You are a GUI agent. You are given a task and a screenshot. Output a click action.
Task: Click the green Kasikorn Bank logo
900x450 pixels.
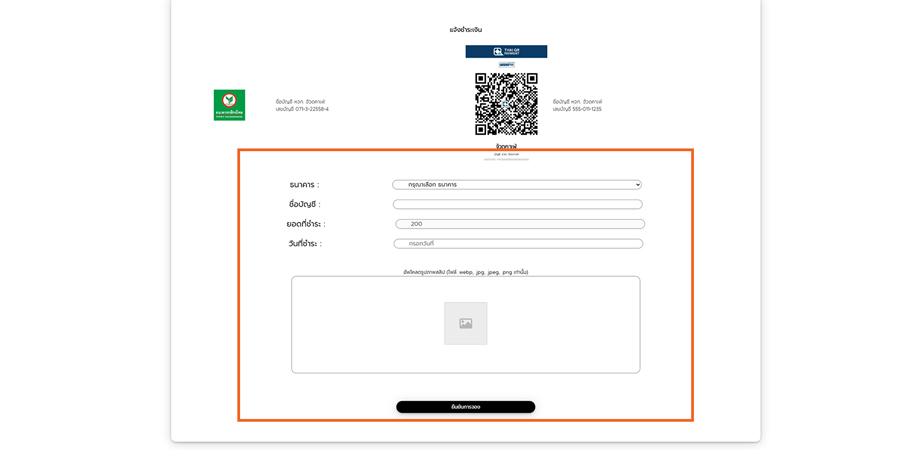[229, 105]
